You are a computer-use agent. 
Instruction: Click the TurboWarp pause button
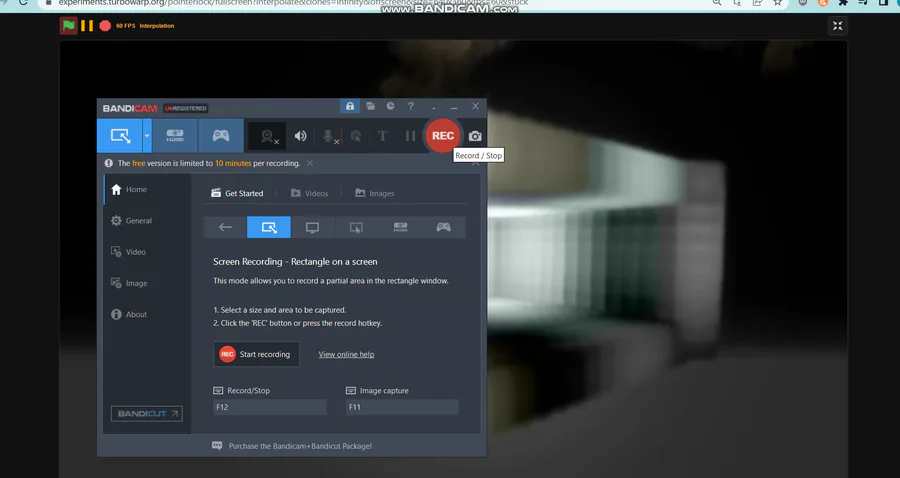click(87, 26)
